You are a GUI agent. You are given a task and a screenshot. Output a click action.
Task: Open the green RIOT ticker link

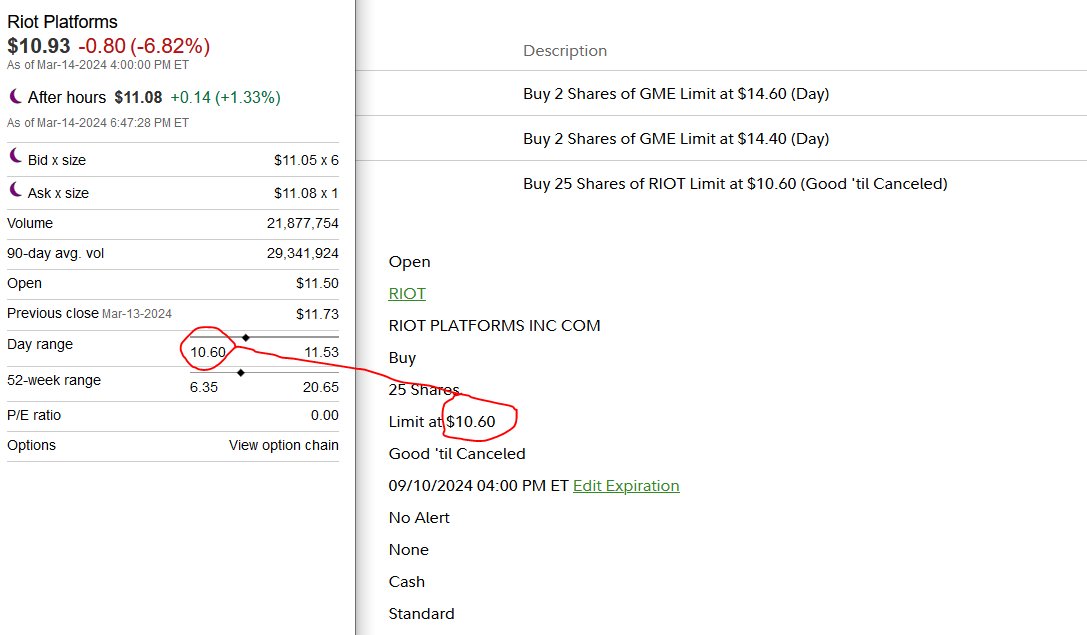407,293
